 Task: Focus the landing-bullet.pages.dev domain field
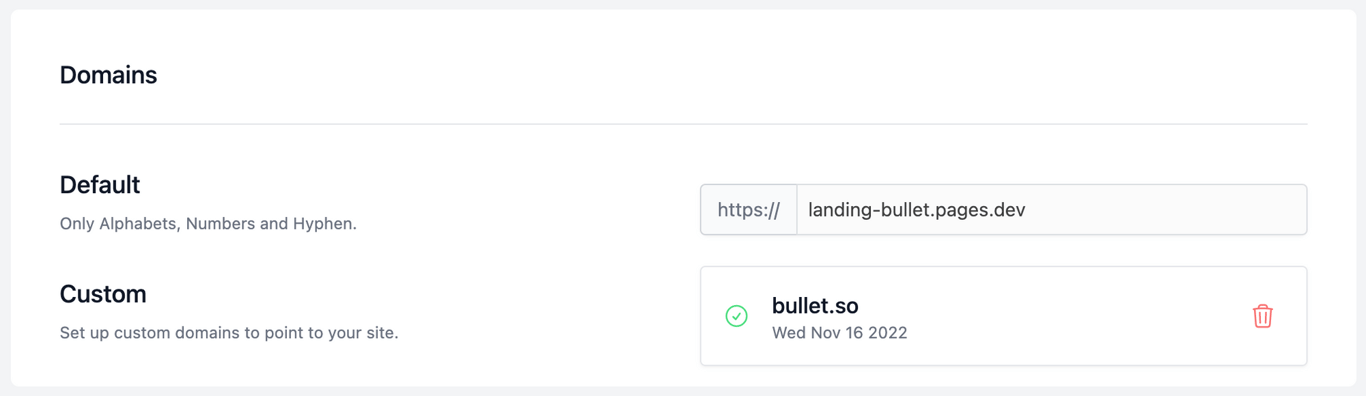click(1051, 210)
